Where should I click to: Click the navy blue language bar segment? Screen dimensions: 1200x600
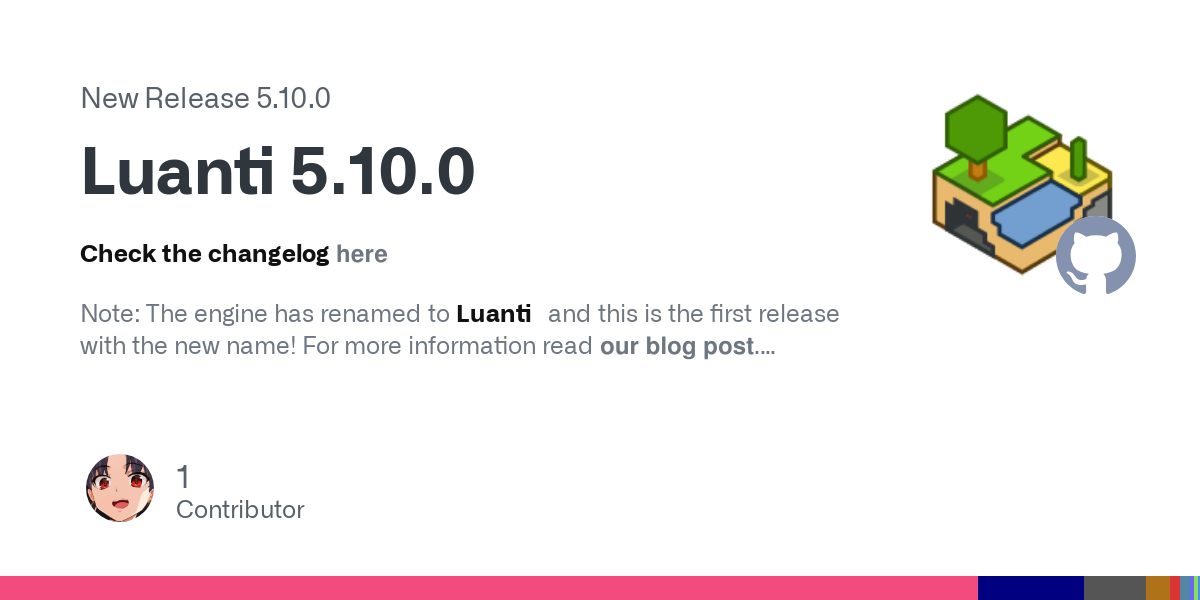click(1031, 588)
